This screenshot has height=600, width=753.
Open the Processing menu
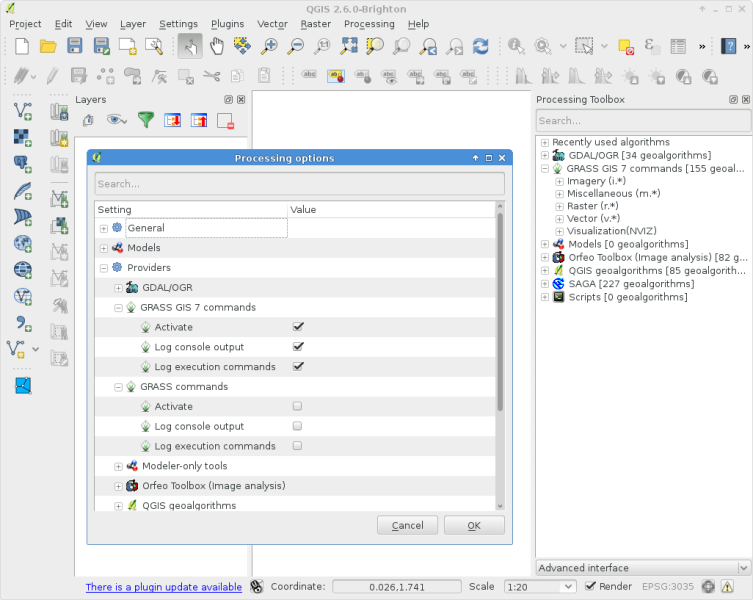coord(369,24)
